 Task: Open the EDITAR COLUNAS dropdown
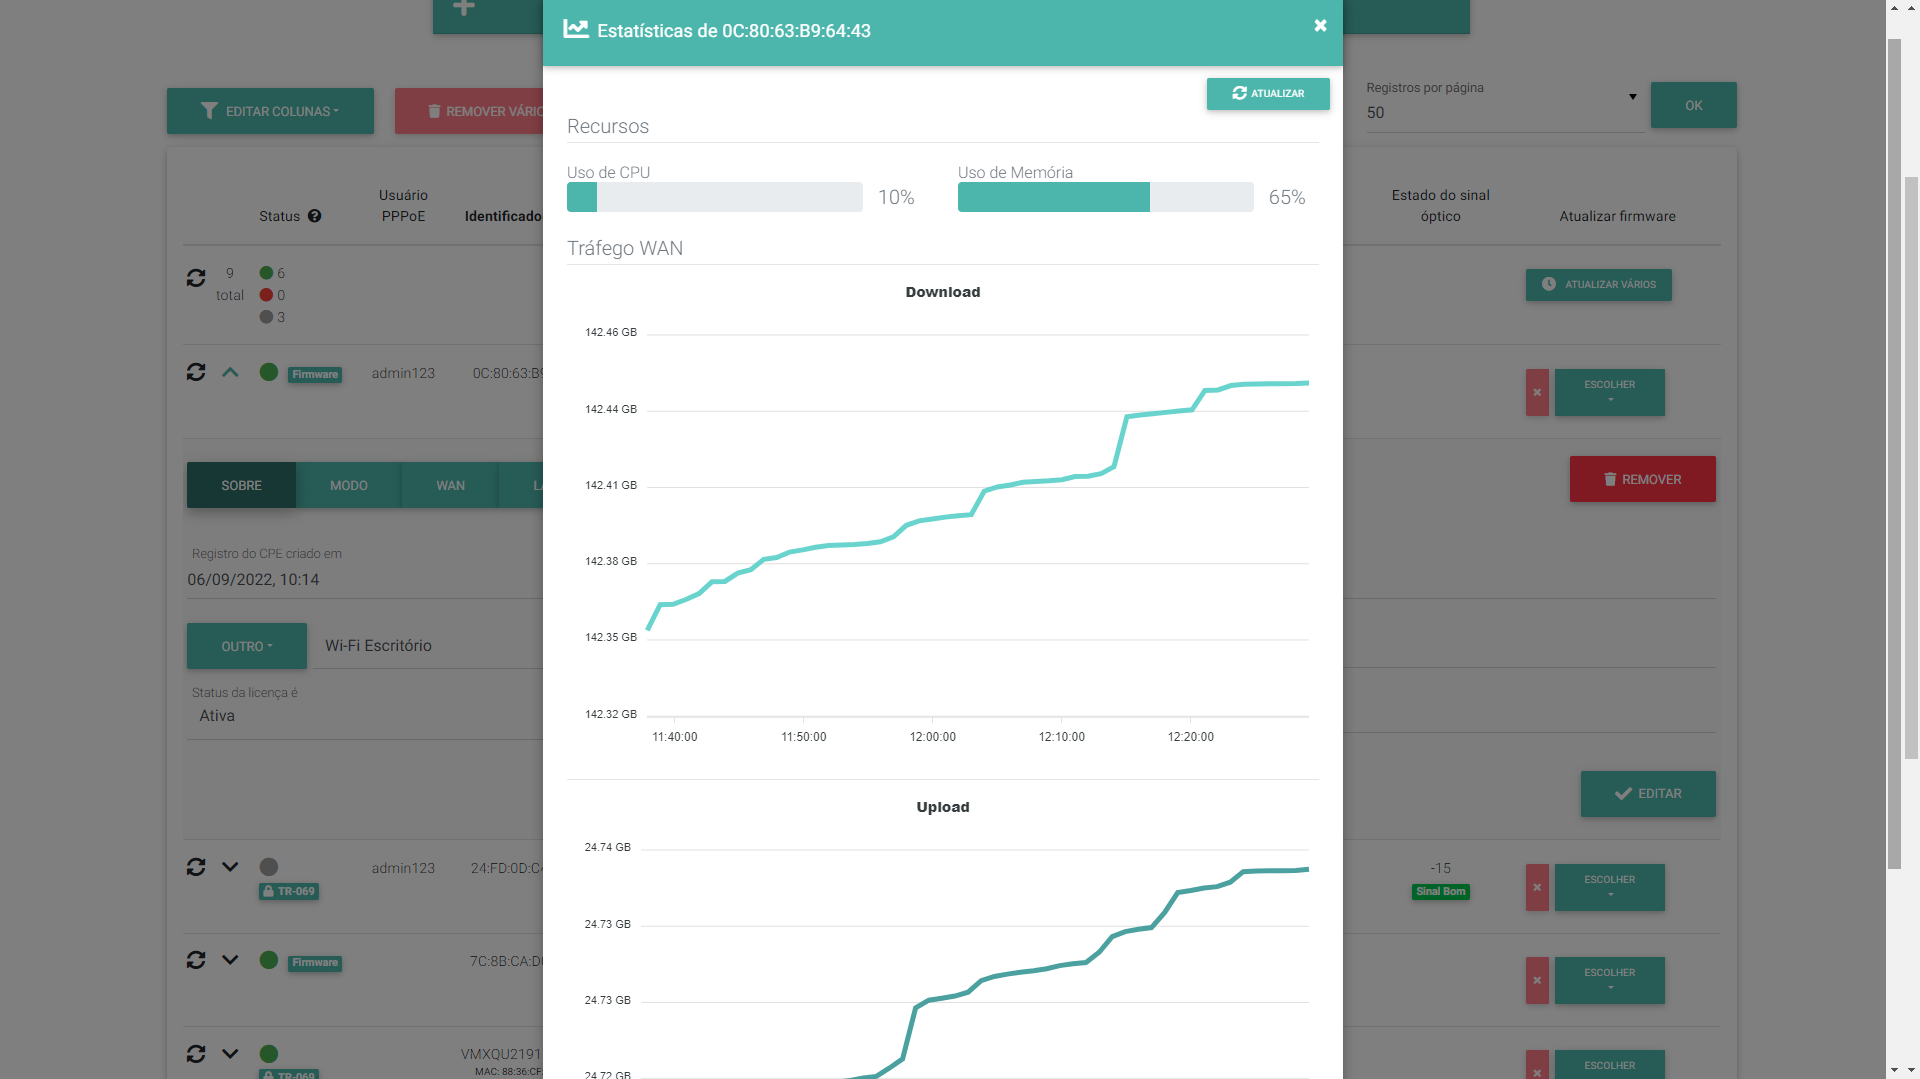point(270,111)
